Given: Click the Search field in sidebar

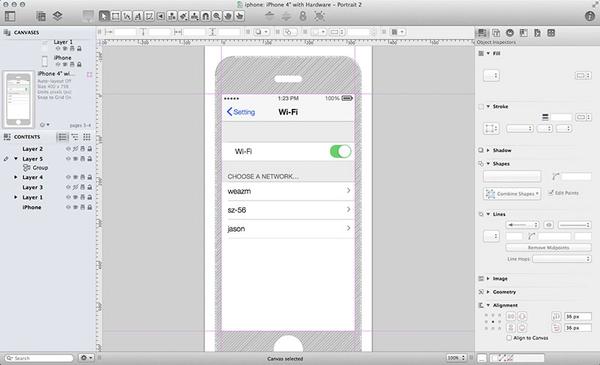Looking at the screenshot, I should pyautogui.click(x=39, y=358).
